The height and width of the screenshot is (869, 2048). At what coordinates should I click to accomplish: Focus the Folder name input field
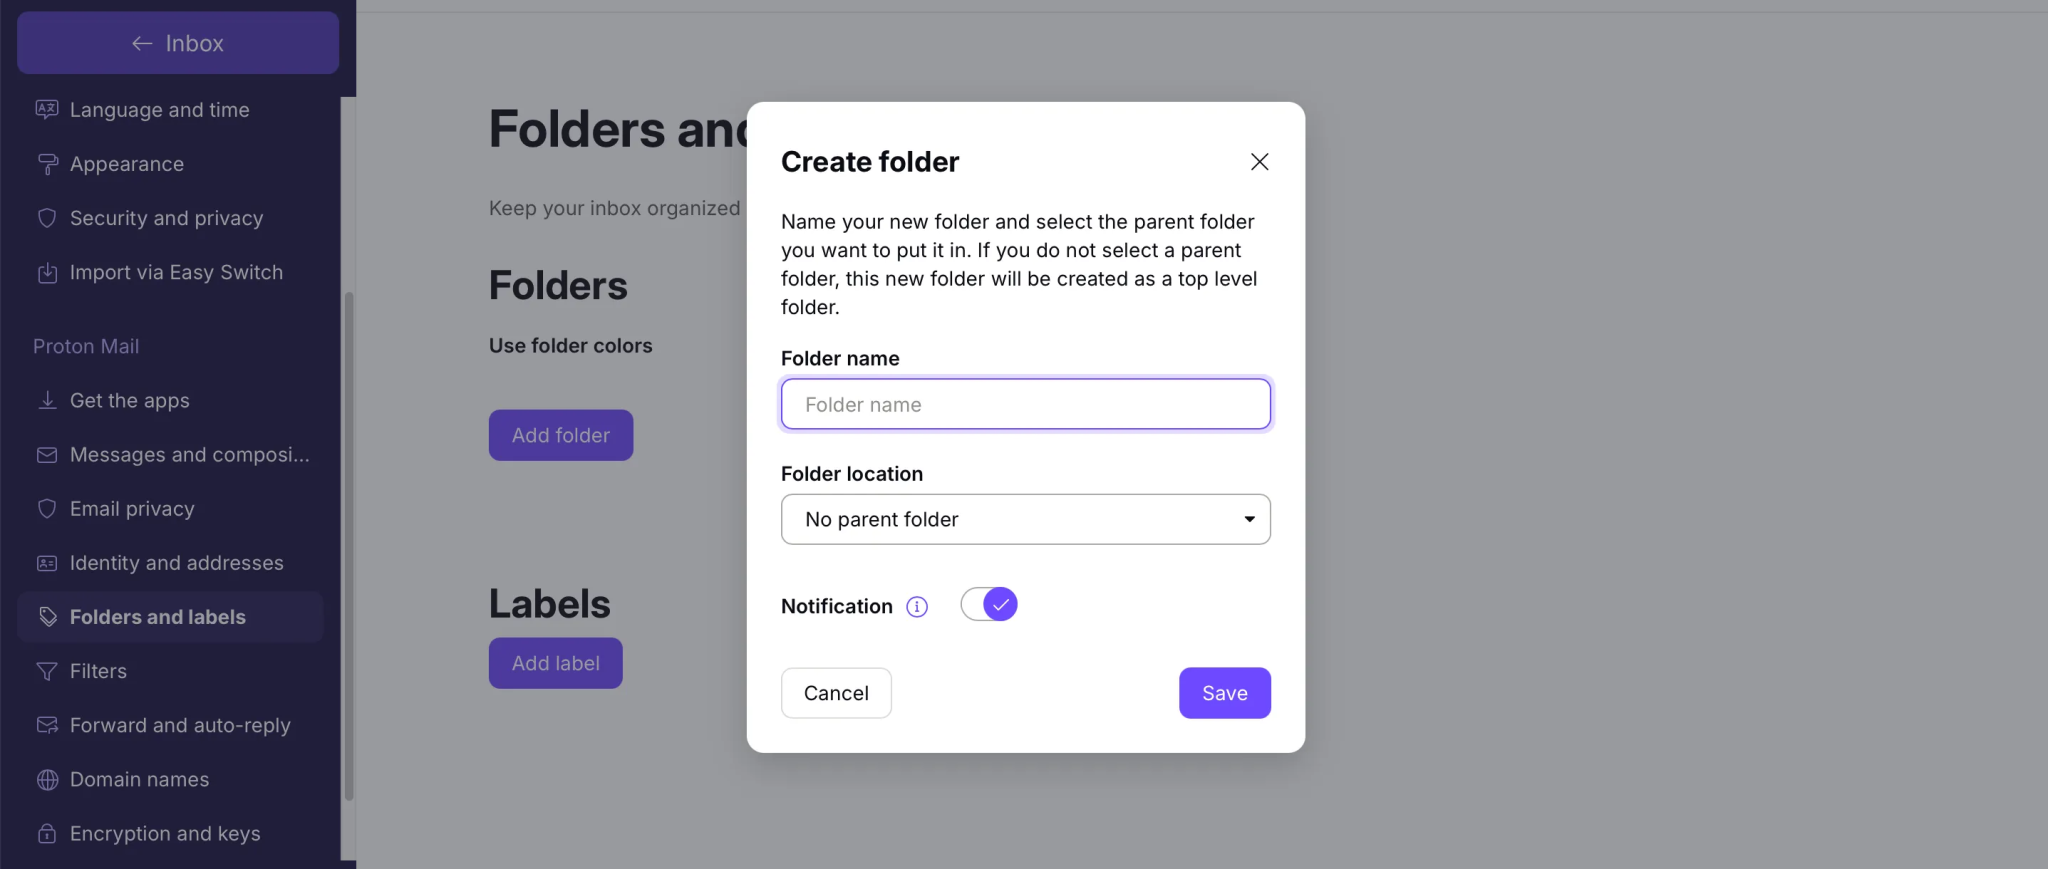[1026, 404]
